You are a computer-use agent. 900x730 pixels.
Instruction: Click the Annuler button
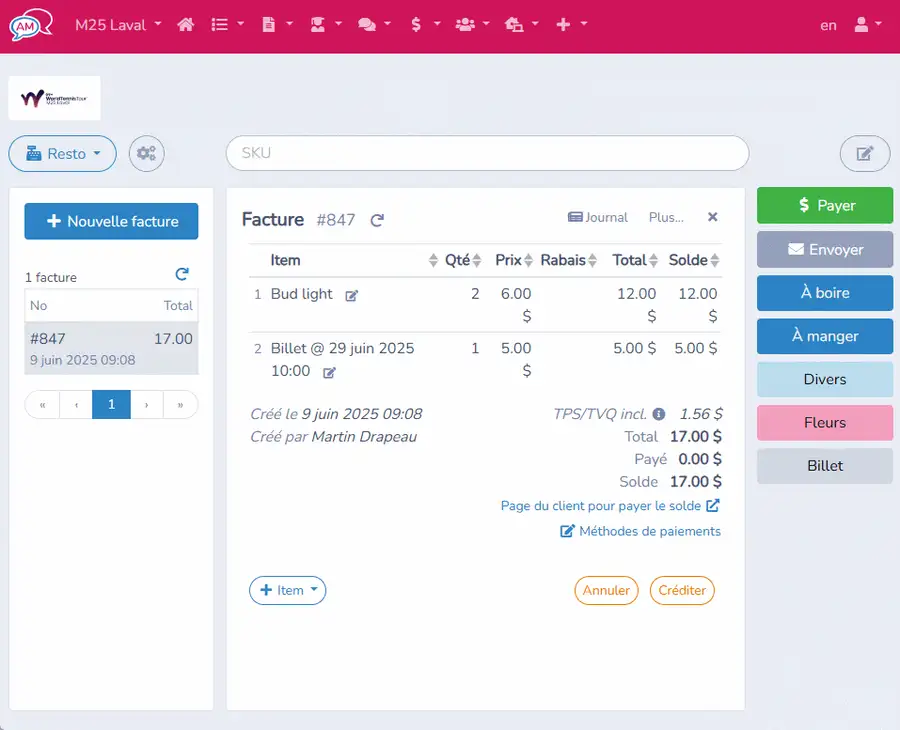tap(606, 590)
